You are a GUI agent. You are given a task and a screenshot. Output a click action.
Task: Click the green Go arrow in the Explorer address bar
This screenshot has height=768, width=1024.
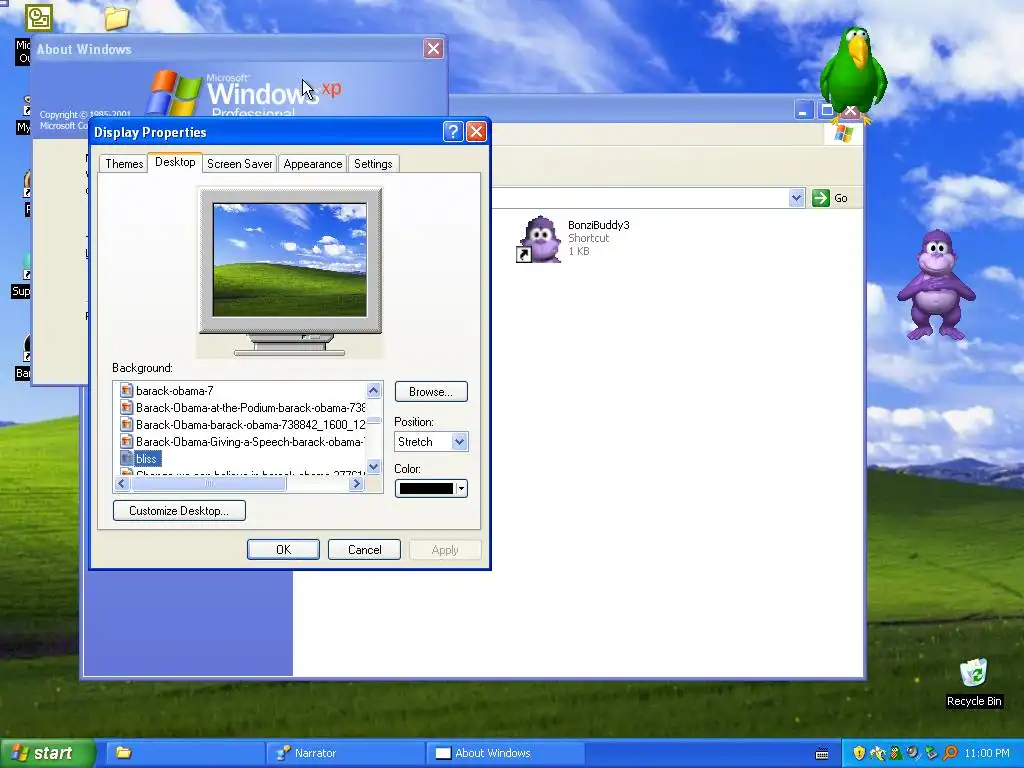click(820, 198)
